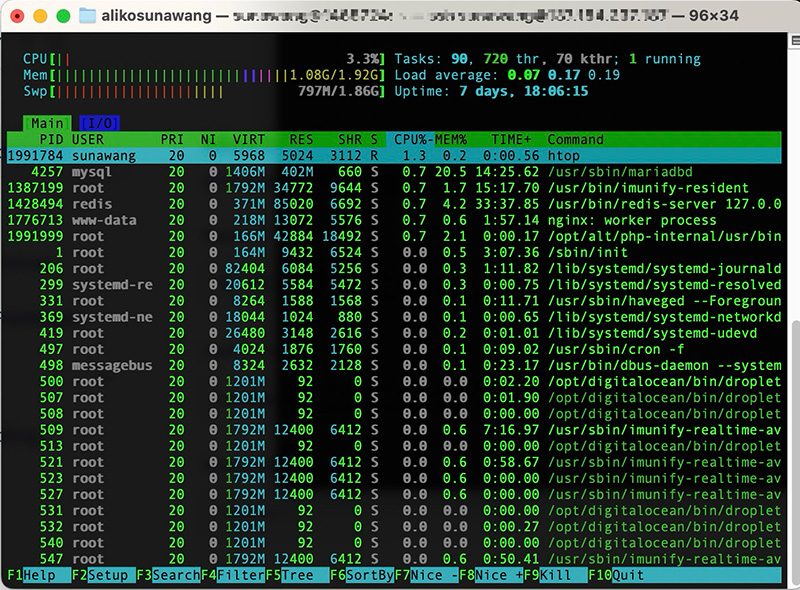Select the /usr/sbin/cron process row

pos(394,350)
